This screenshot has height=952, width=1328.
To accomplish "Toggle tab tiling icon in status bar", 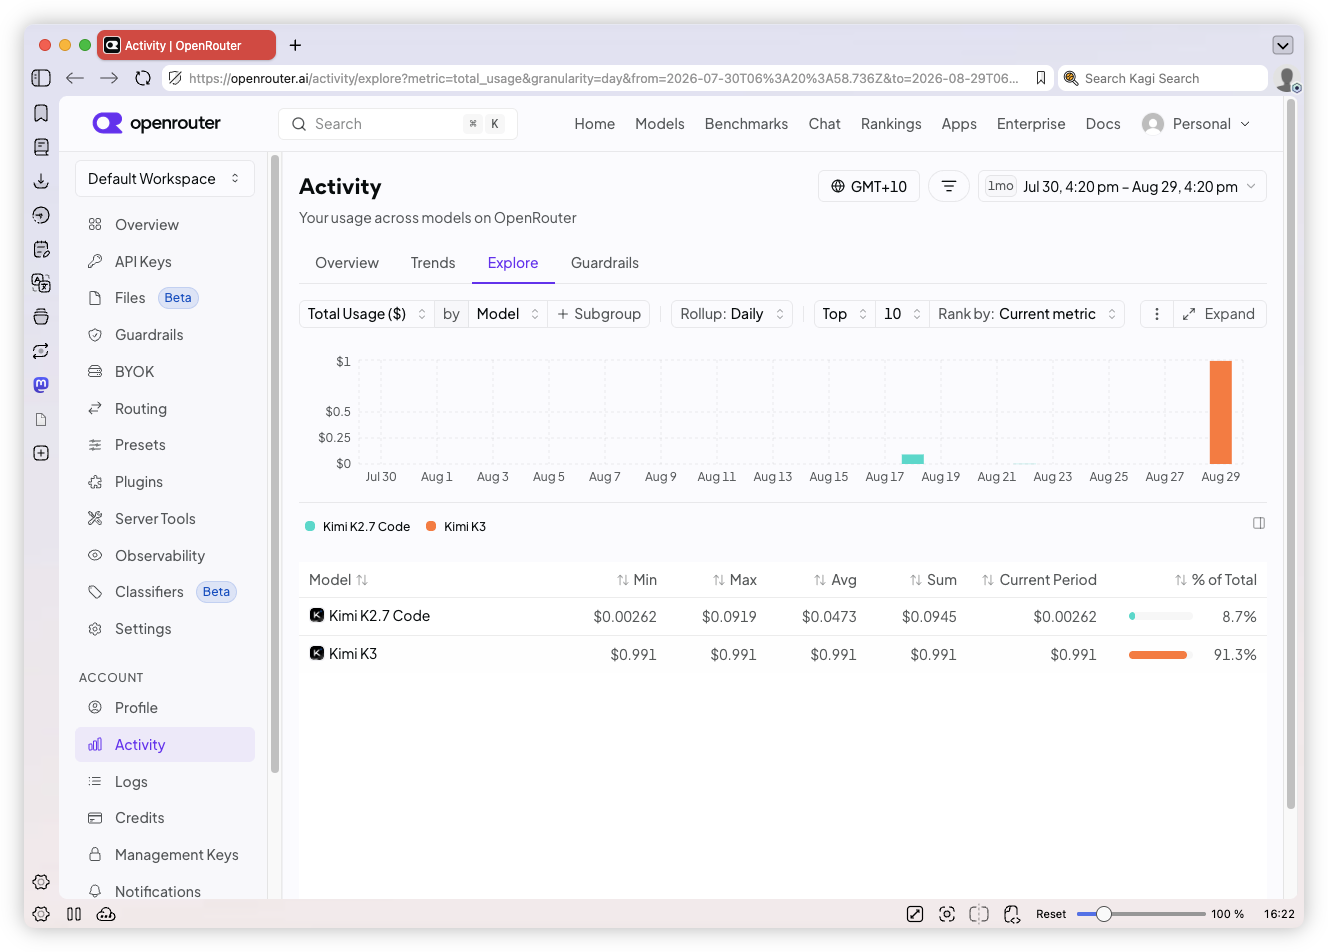I will click(979, 914).
